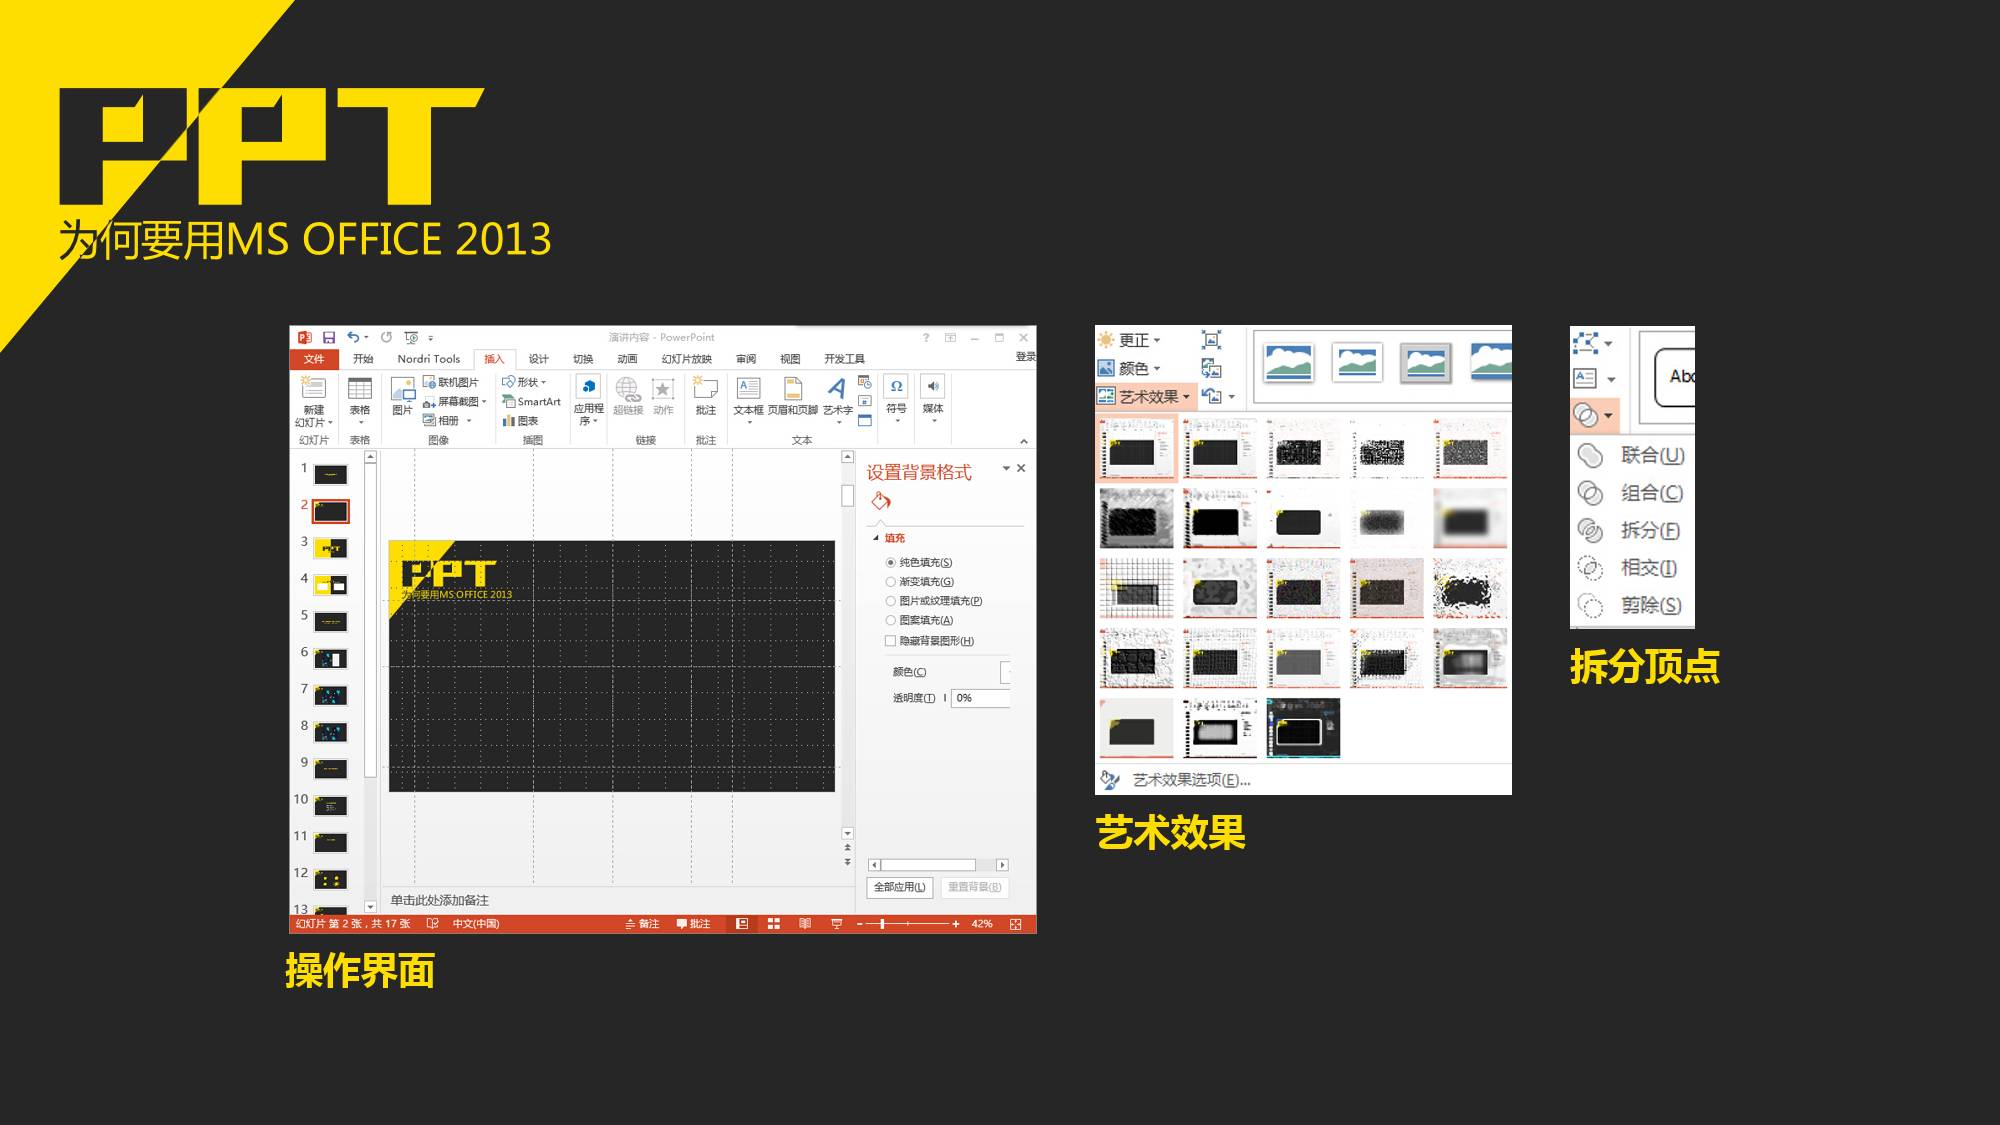The image size is (2000, 1125).
Task: Open 颜色 picture color dropdown
Action: [x=1130, y=368]
